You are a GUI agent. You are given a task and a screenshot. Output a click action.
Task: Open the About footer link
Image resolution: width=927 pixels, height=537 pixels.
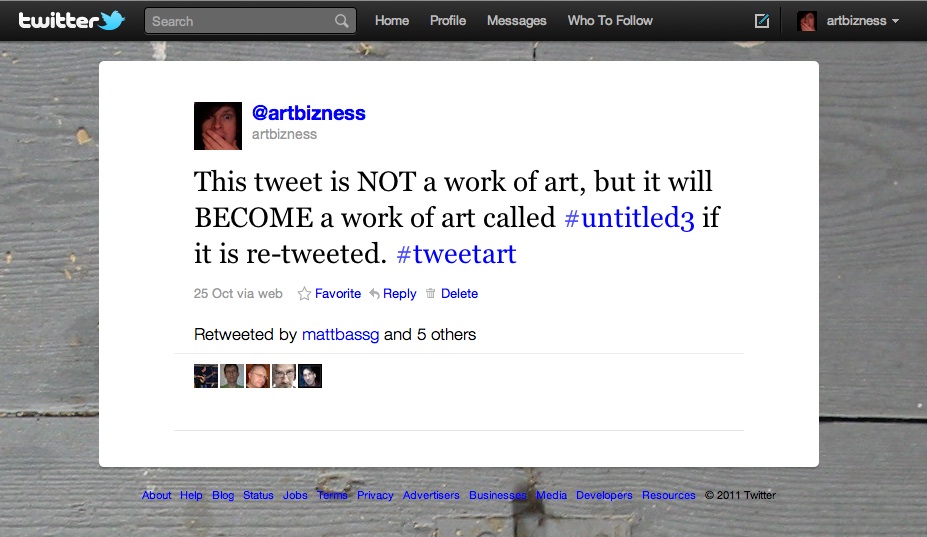click(156, 496)
